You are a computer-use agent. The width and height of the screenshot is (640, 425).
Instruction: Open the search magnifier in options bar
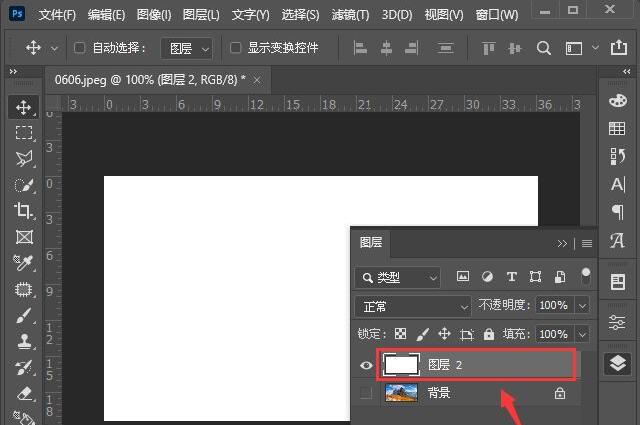(543, 48)
